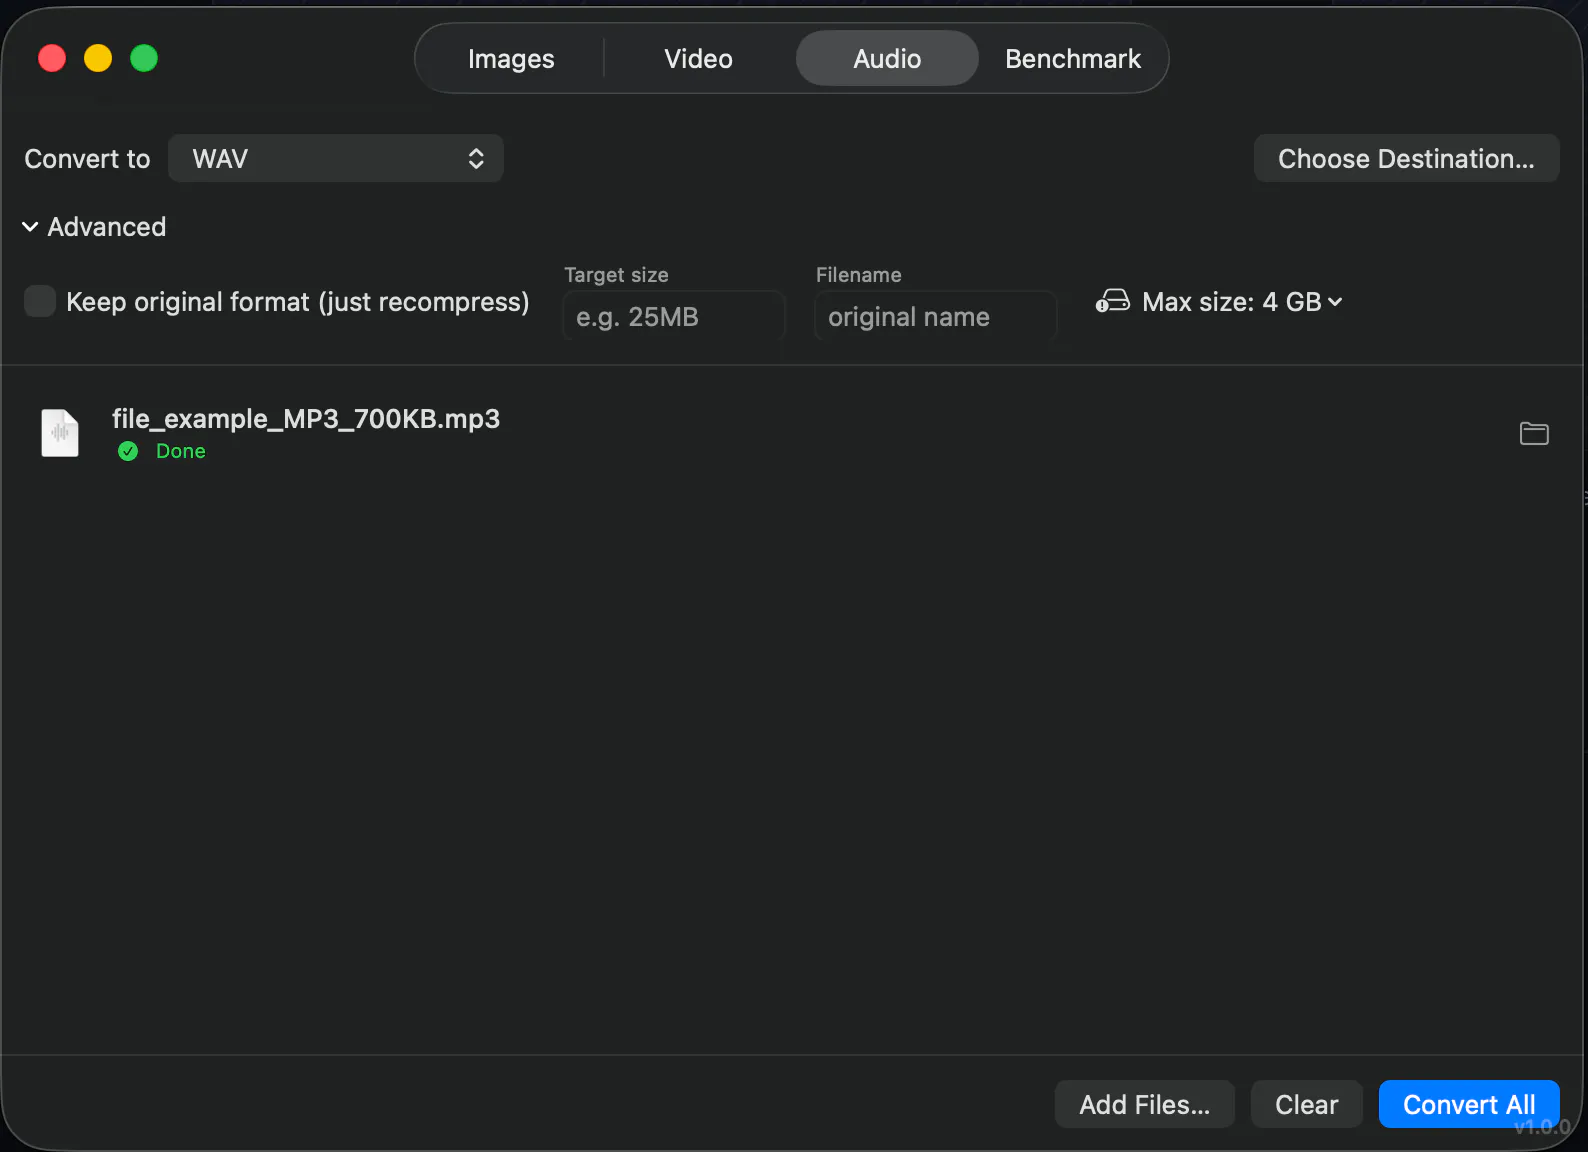Screen dimensions: 1588x1152
Task: Click the drive icon beside Max size
Action: point(1112,301)
